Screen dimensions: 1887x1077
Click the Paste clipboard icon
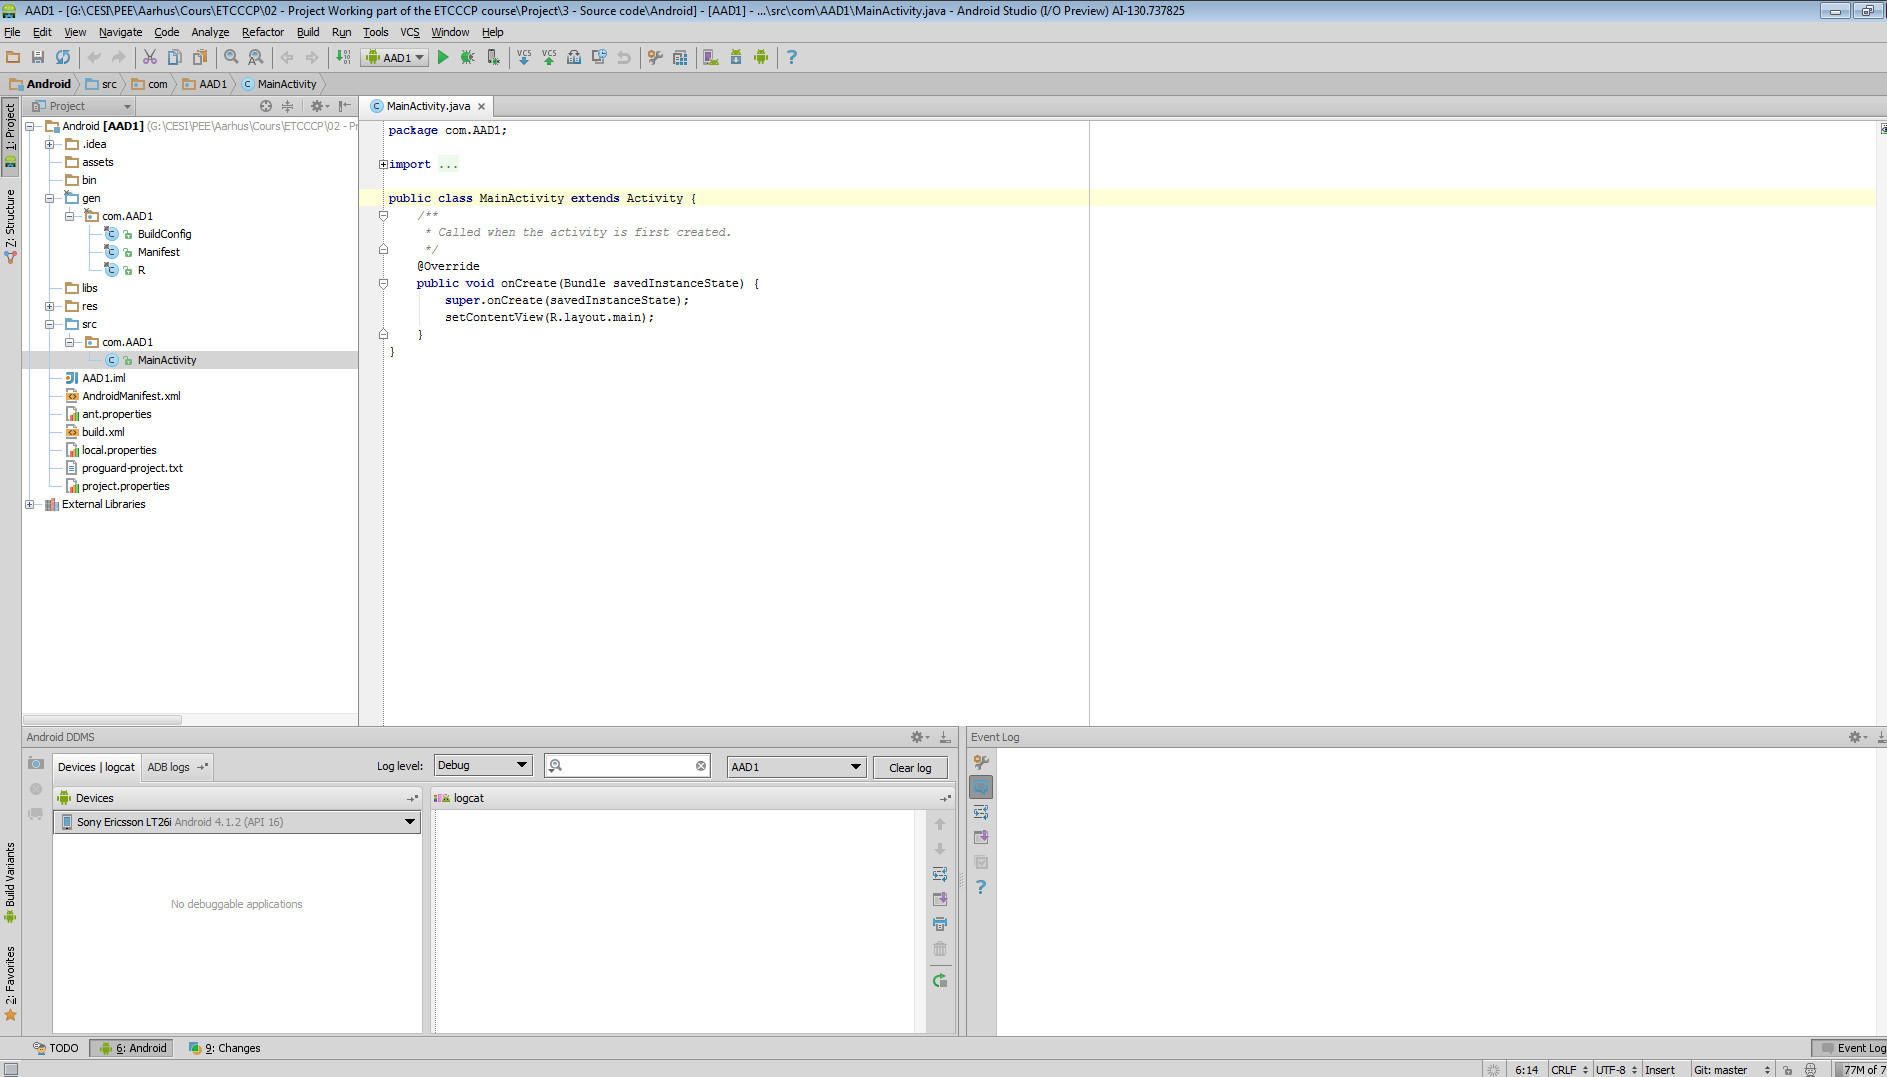coord(200,57)
